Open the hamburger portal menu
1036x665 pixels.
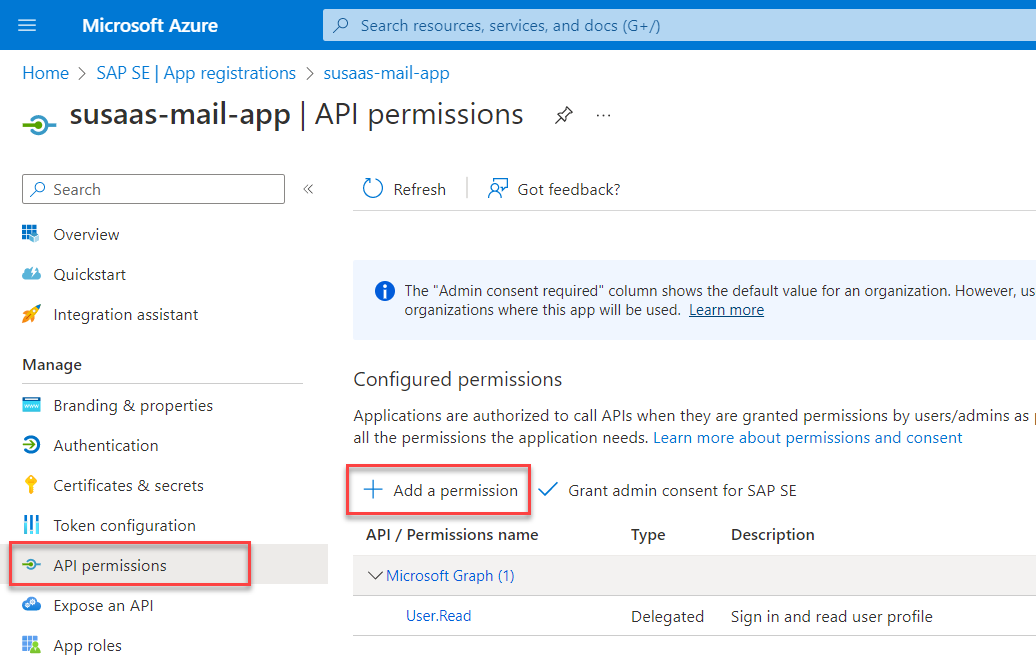click(26, 25)
